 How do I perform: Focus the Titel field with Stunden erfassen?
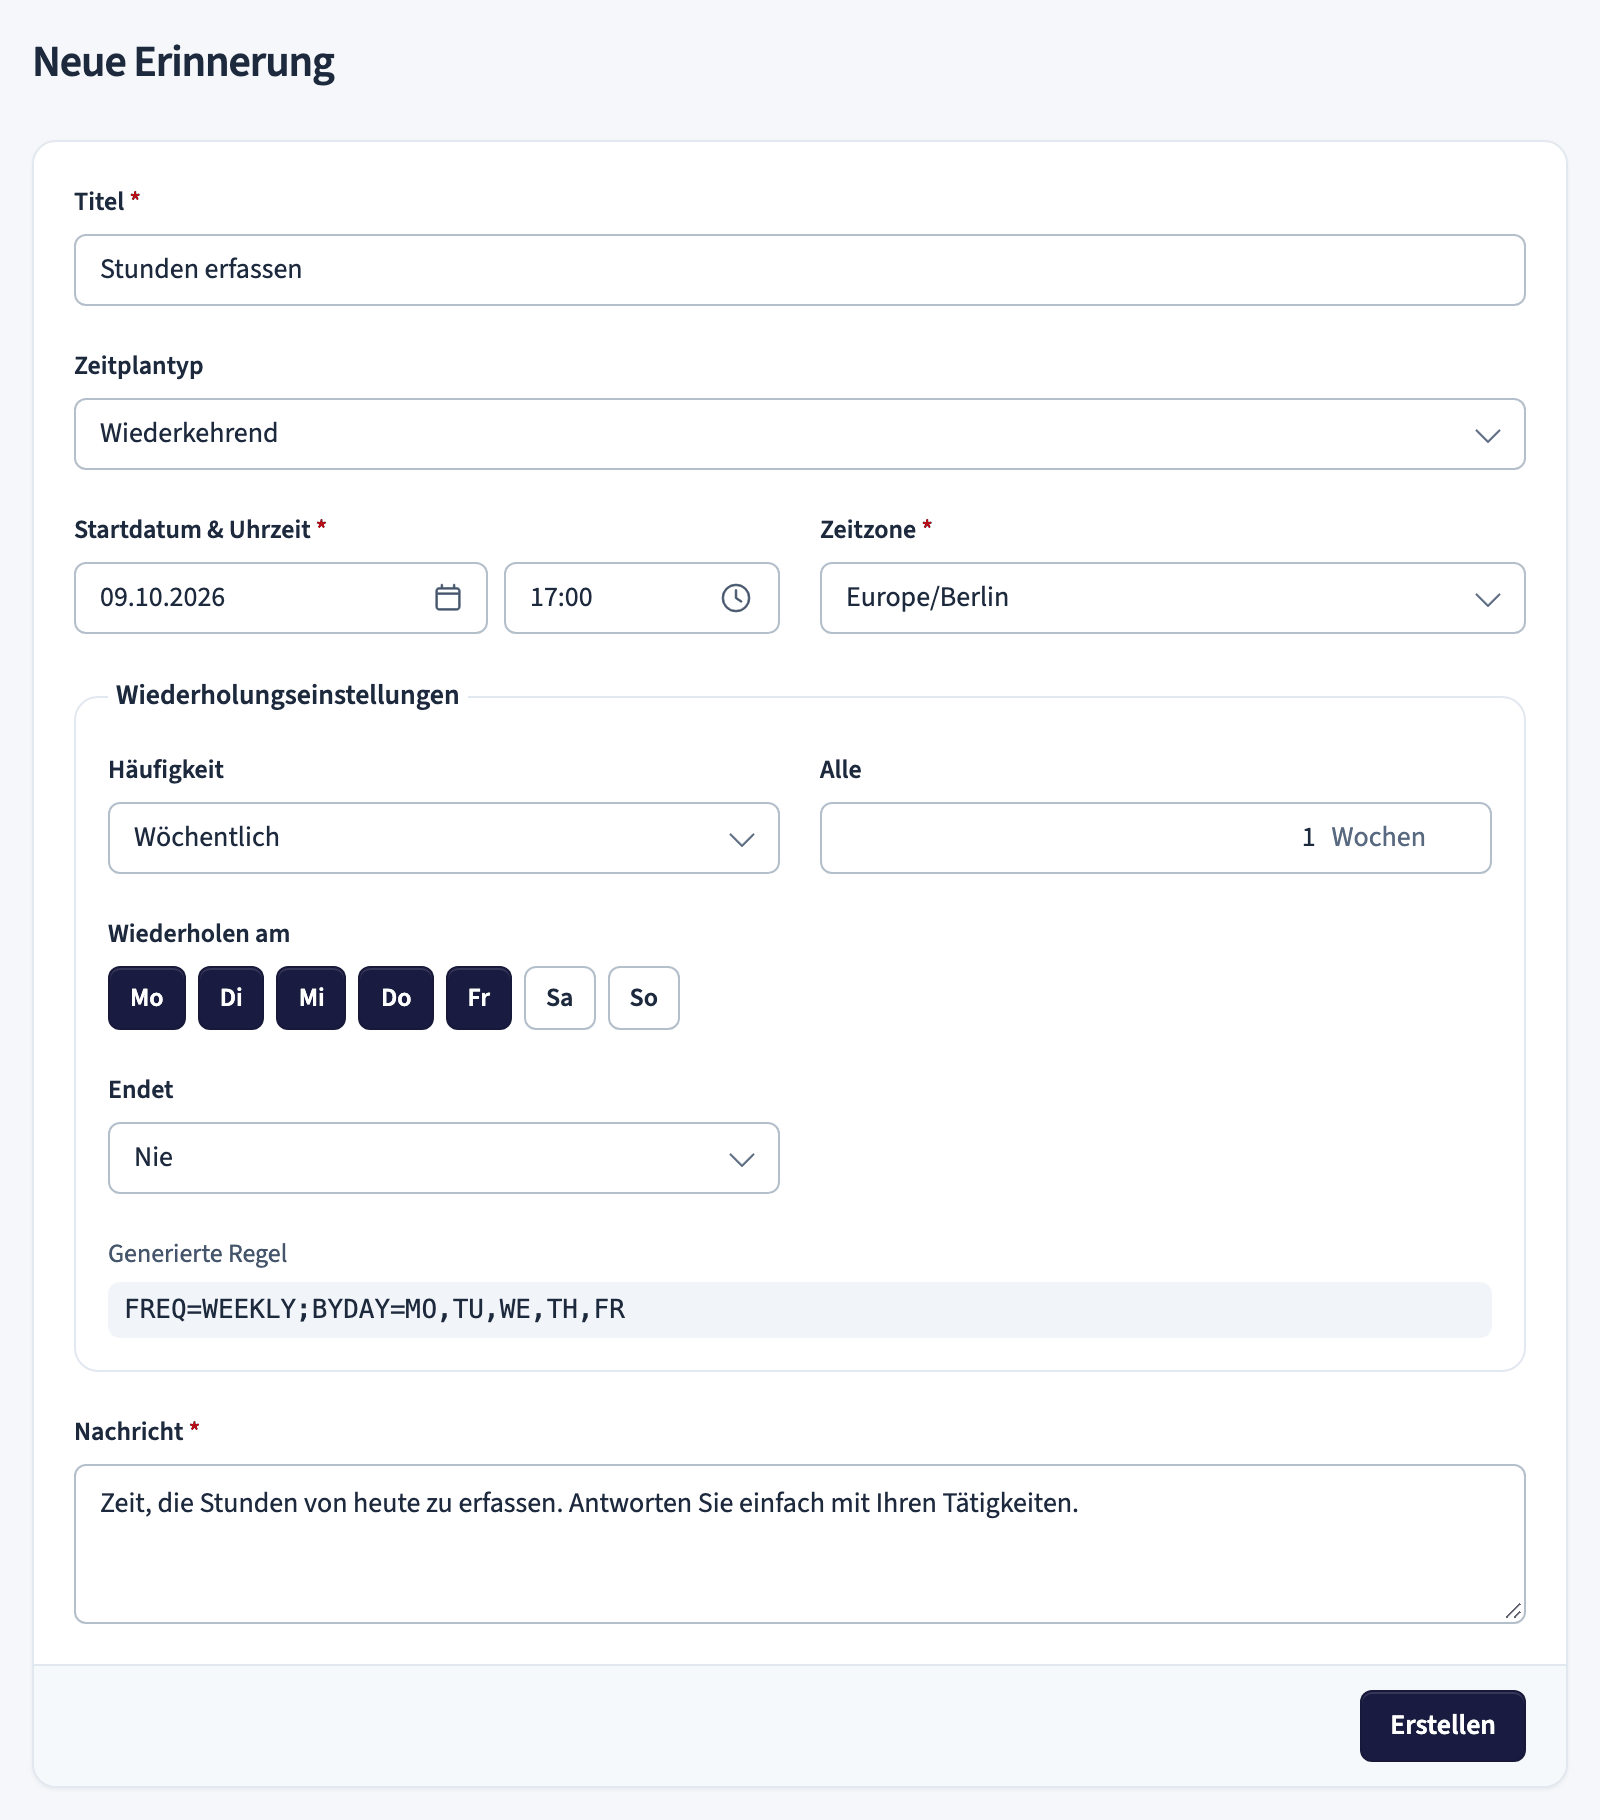pos(800,270)
